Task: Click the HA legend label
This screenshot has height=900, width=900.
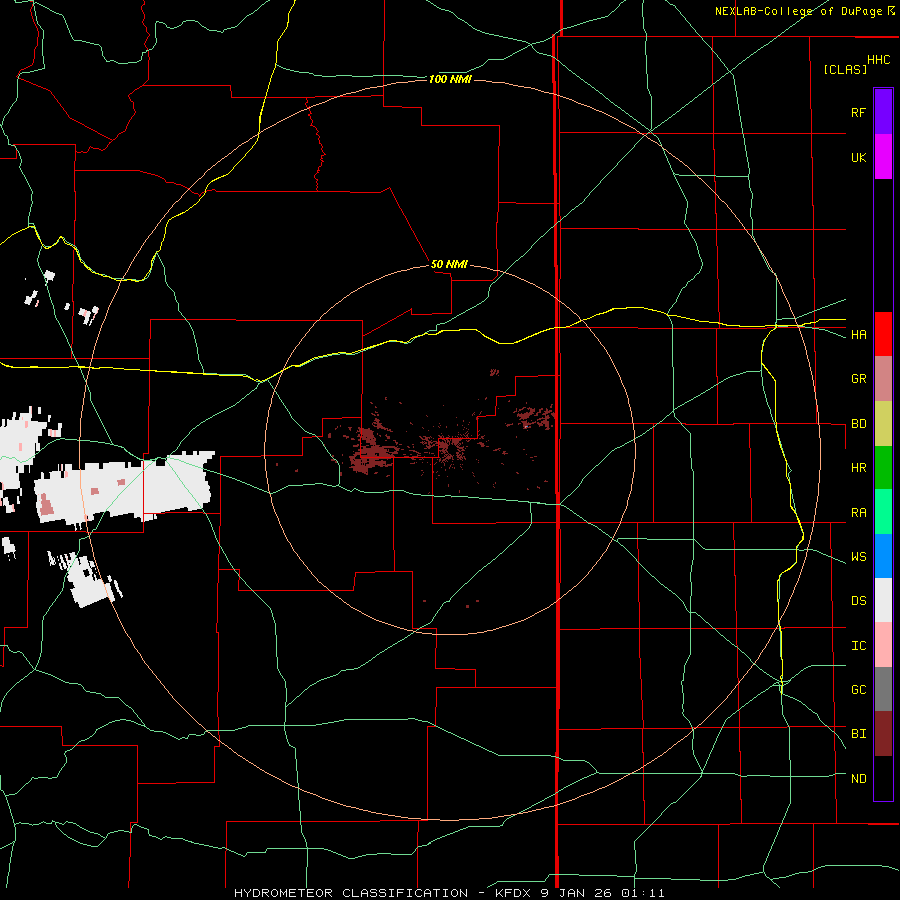Action: click(858, 335)
